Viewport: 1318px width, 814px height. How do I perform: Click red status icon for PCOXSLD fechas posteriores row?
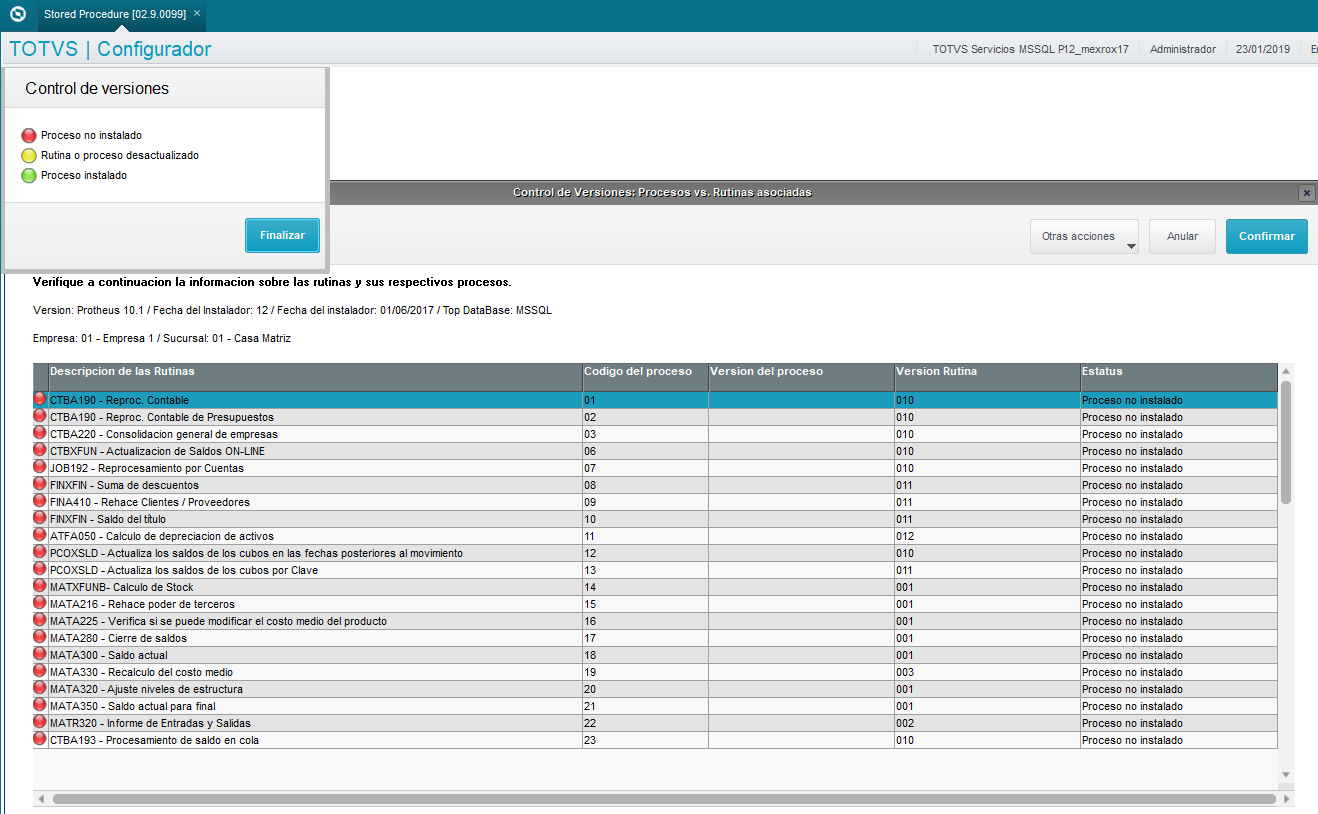click(x=40, y=552)
